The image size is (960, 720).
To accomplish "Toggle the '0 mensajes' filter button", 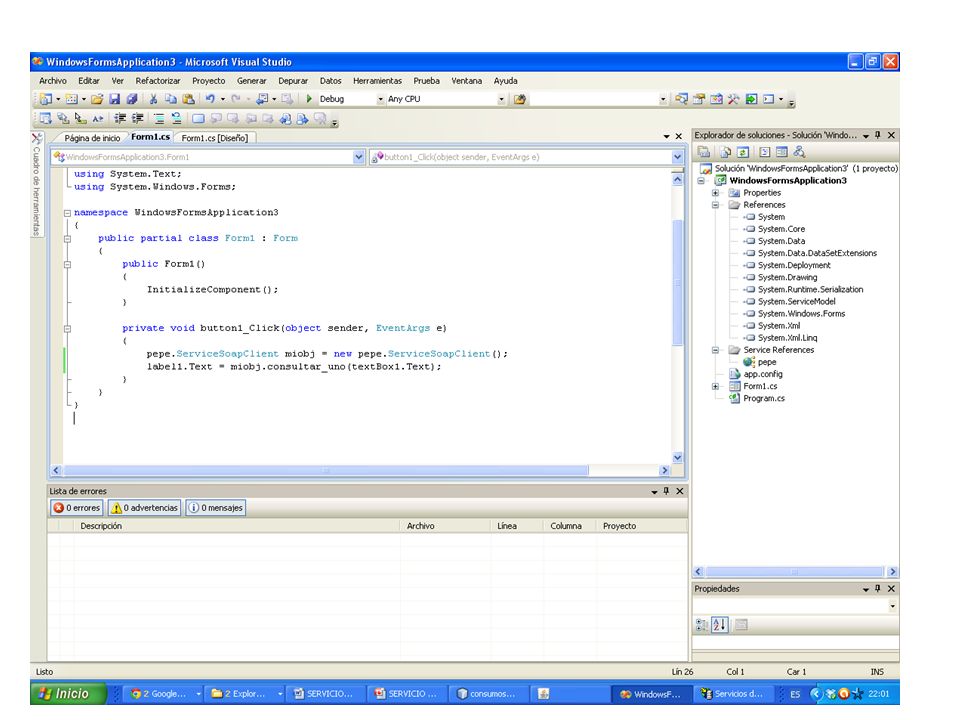I will 216,508.
